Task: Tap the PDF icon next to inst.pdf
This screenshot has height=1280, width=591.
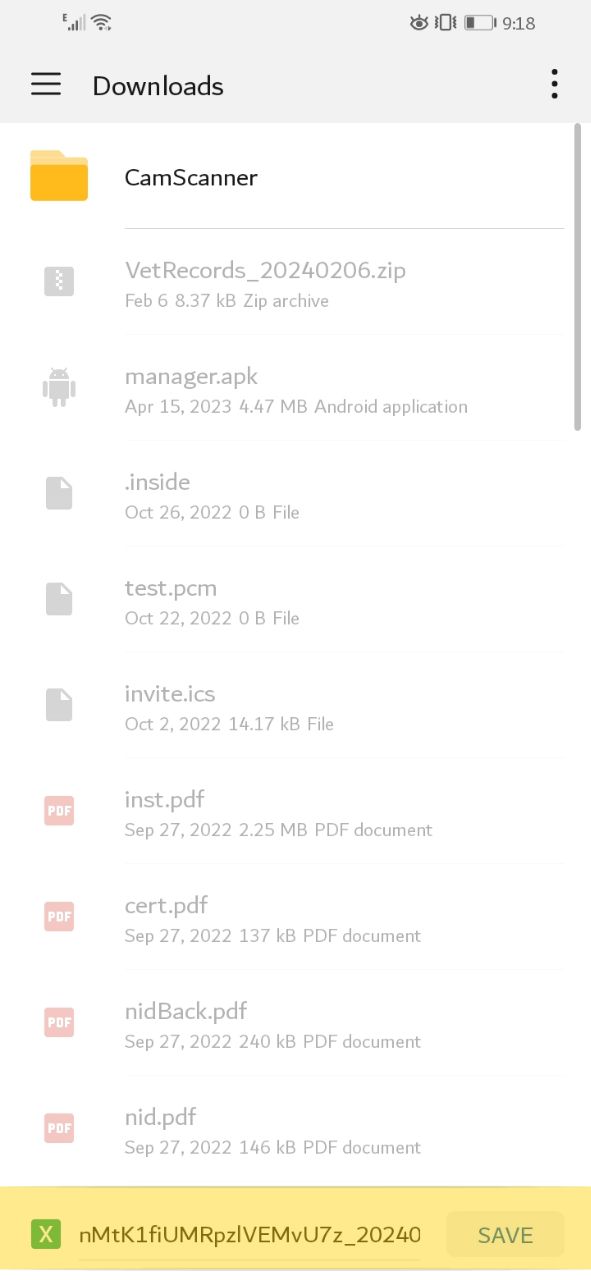Action: tap(59, 810)
